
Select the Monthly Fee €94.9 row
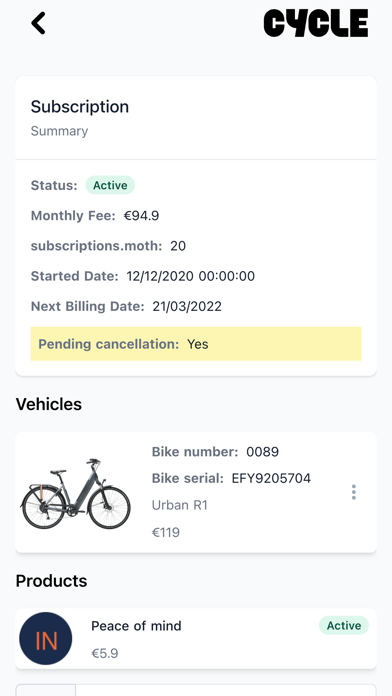[95, 216]
